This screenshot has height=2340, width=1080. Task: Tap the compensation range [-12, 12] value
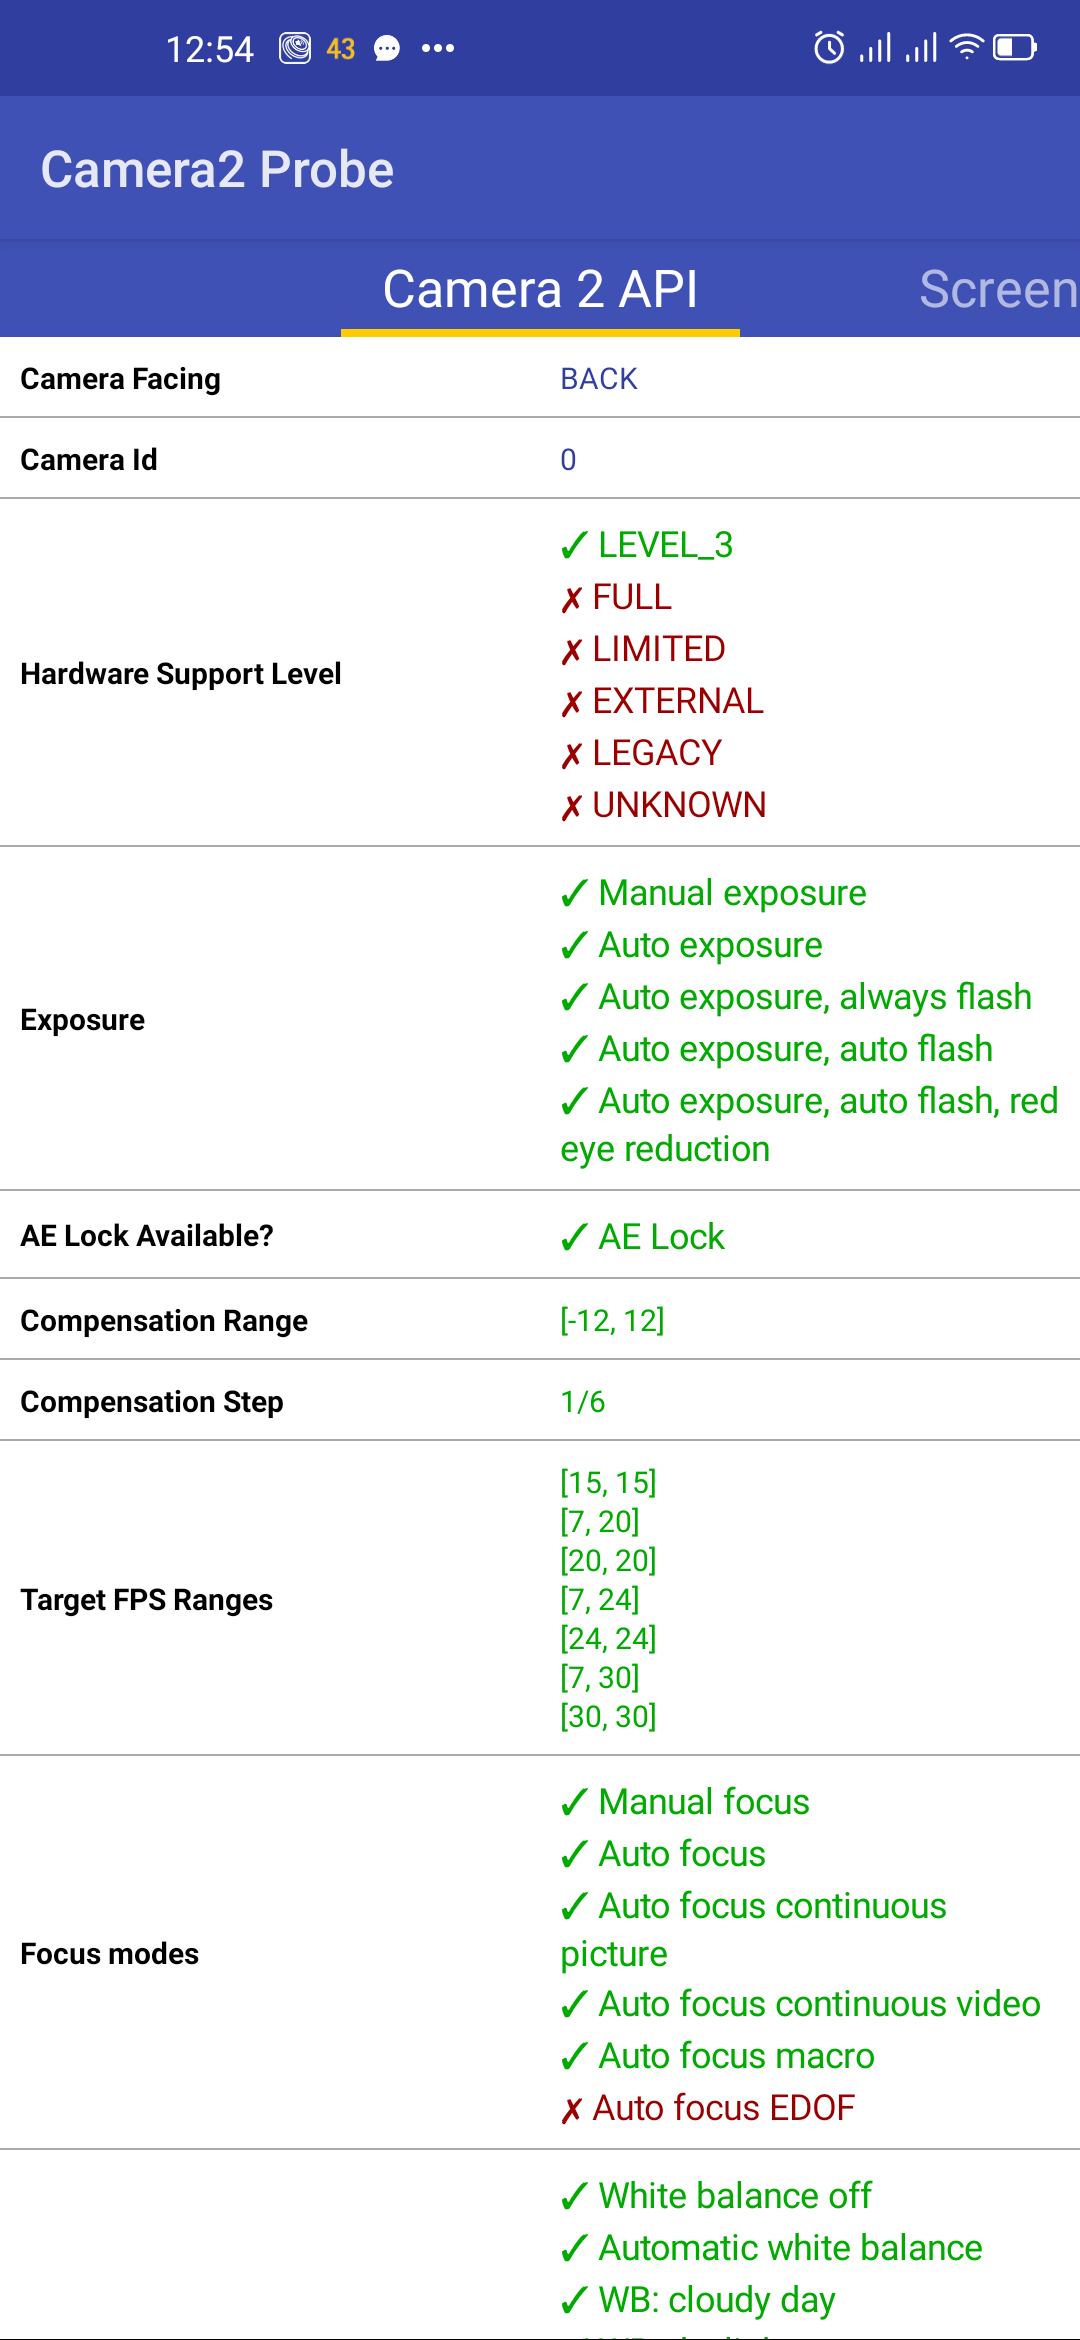(x=612, y=1321)
